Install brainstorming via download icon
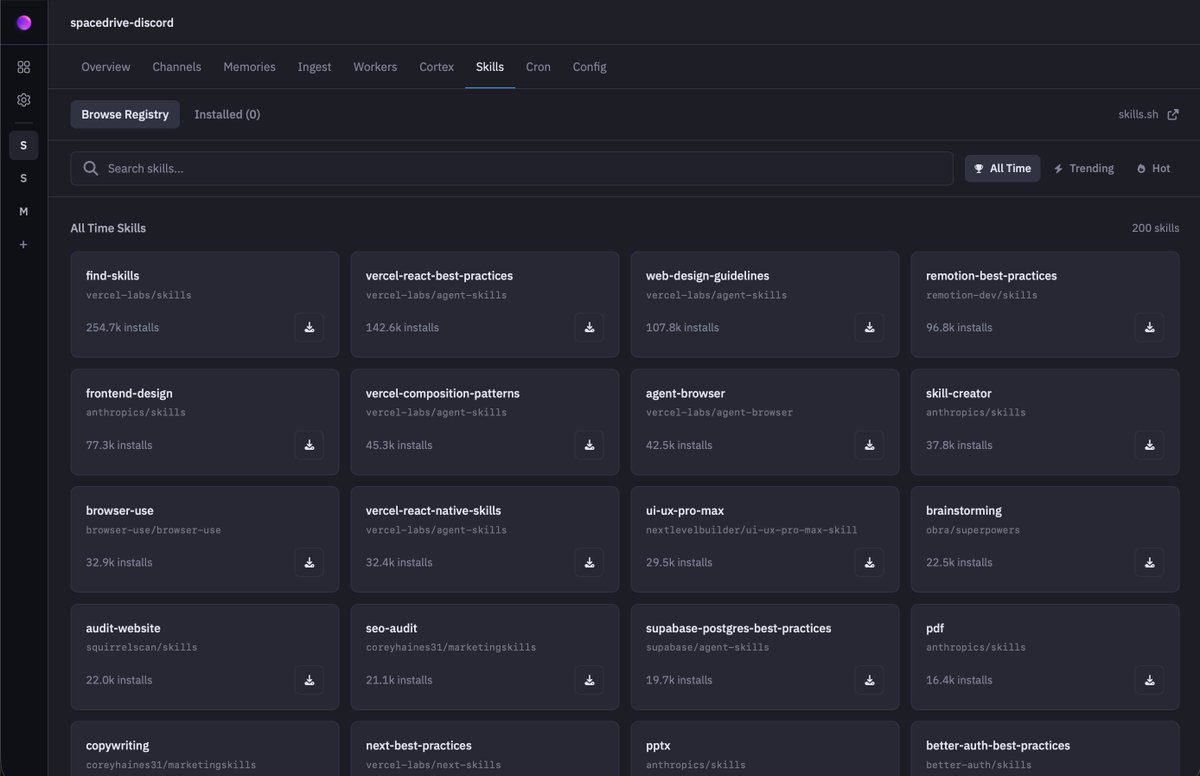The height and width of the screenshot is (776, 1200). 1149,562
